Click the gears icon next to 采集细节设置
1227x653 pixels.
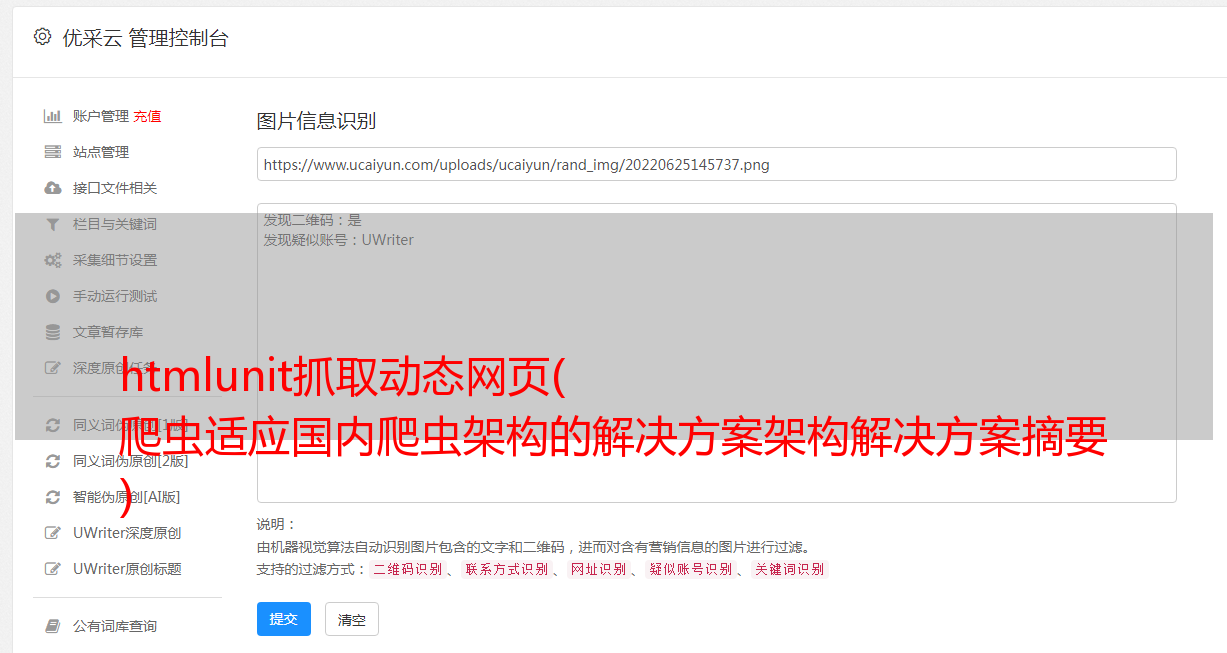coord(53,260)
